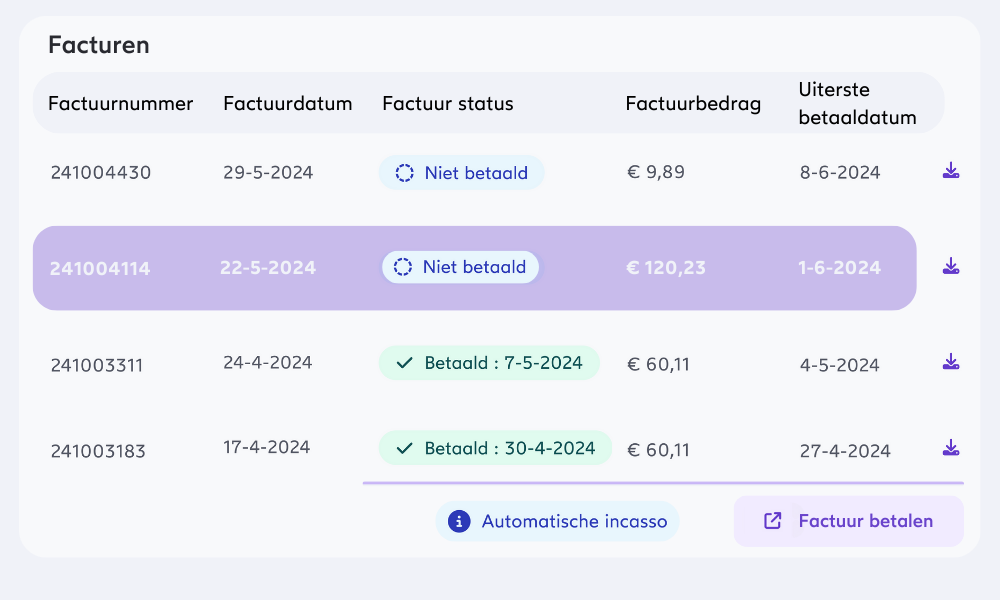Screen dimensions: 1000x600
Task: Download invoice 241003183 via its download icon
Action: 951,448
